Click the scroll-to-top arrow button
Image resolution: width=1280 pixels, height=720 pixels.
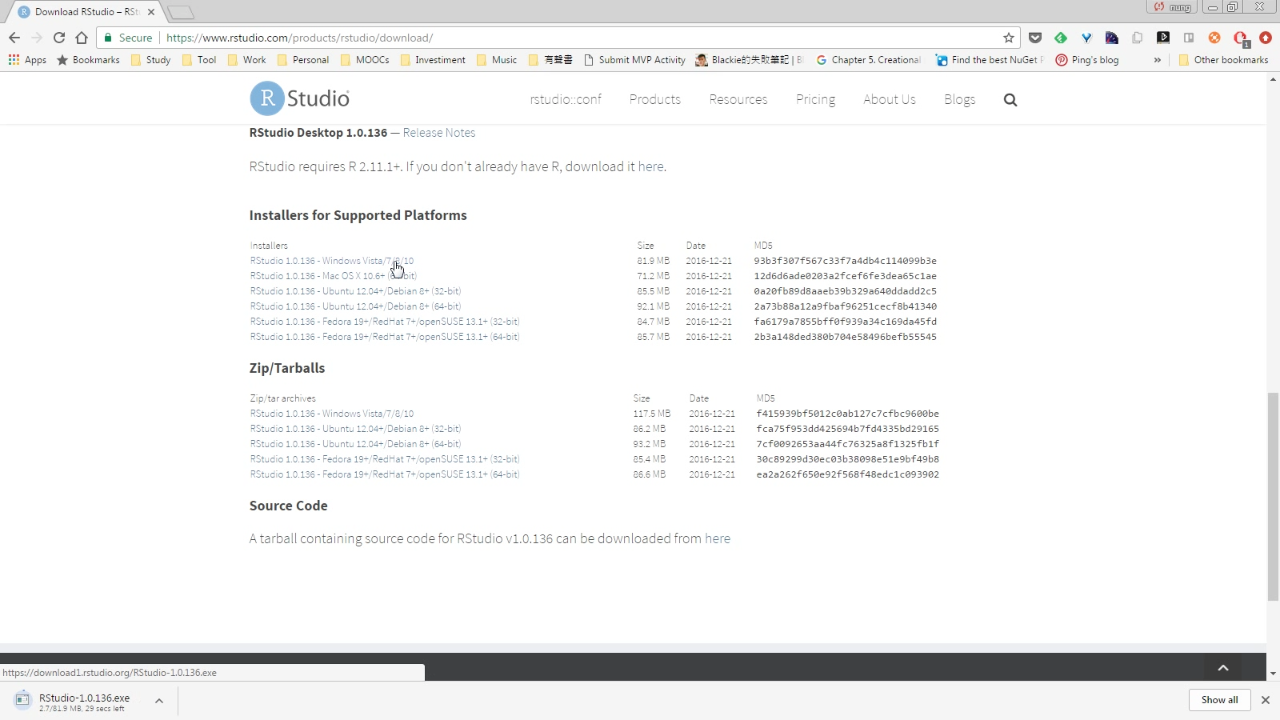click(1222, 668)
